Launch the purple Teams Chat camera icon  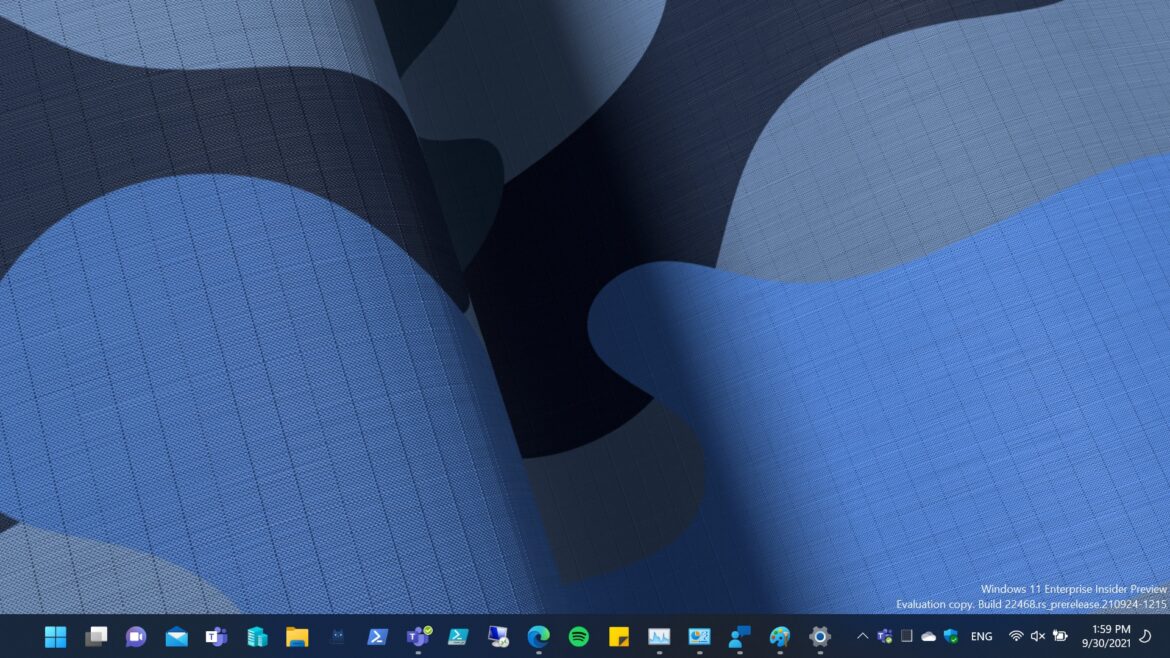136,637
